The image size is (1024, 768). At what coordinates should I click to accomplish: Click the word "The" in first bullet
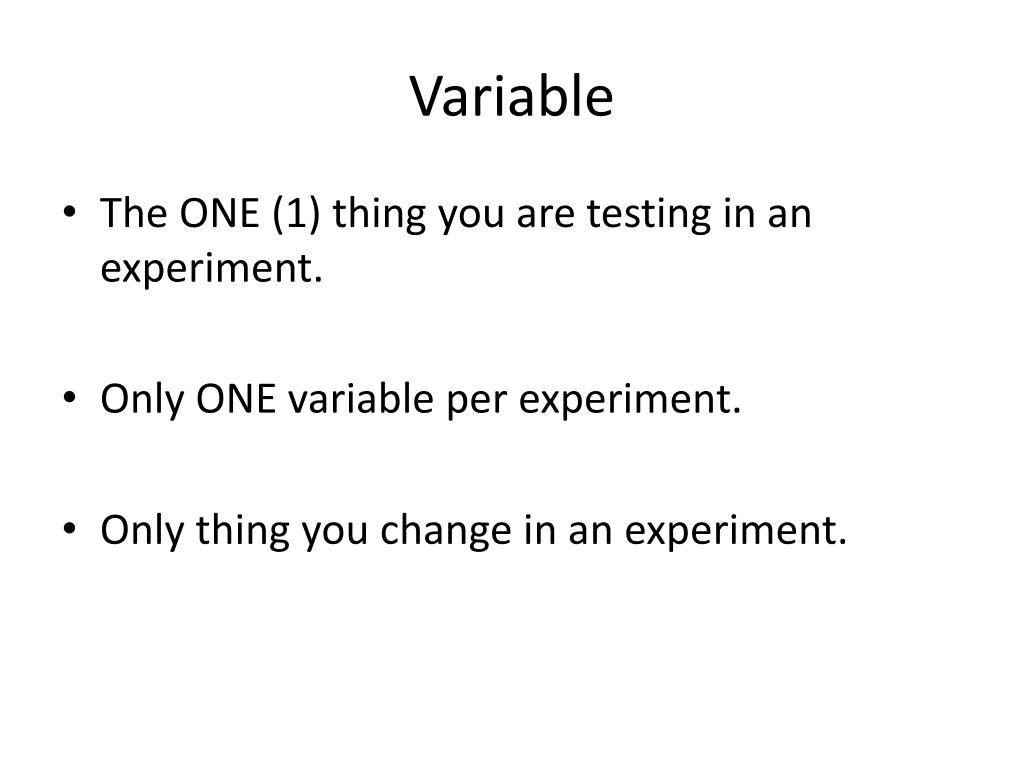click(133, 213)
